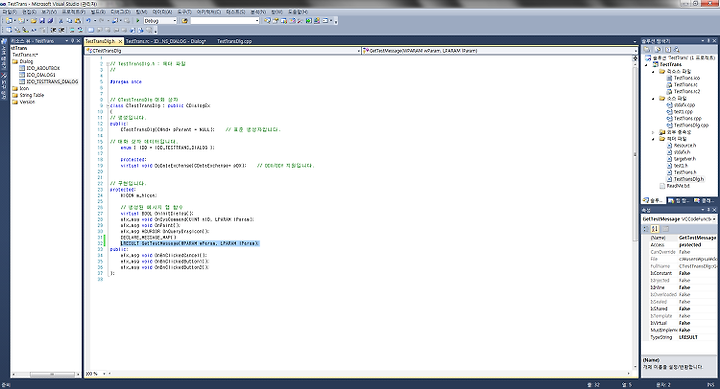Open the File menu (first menu)
This screenshot has width=720, height=389.
point(9,12)
